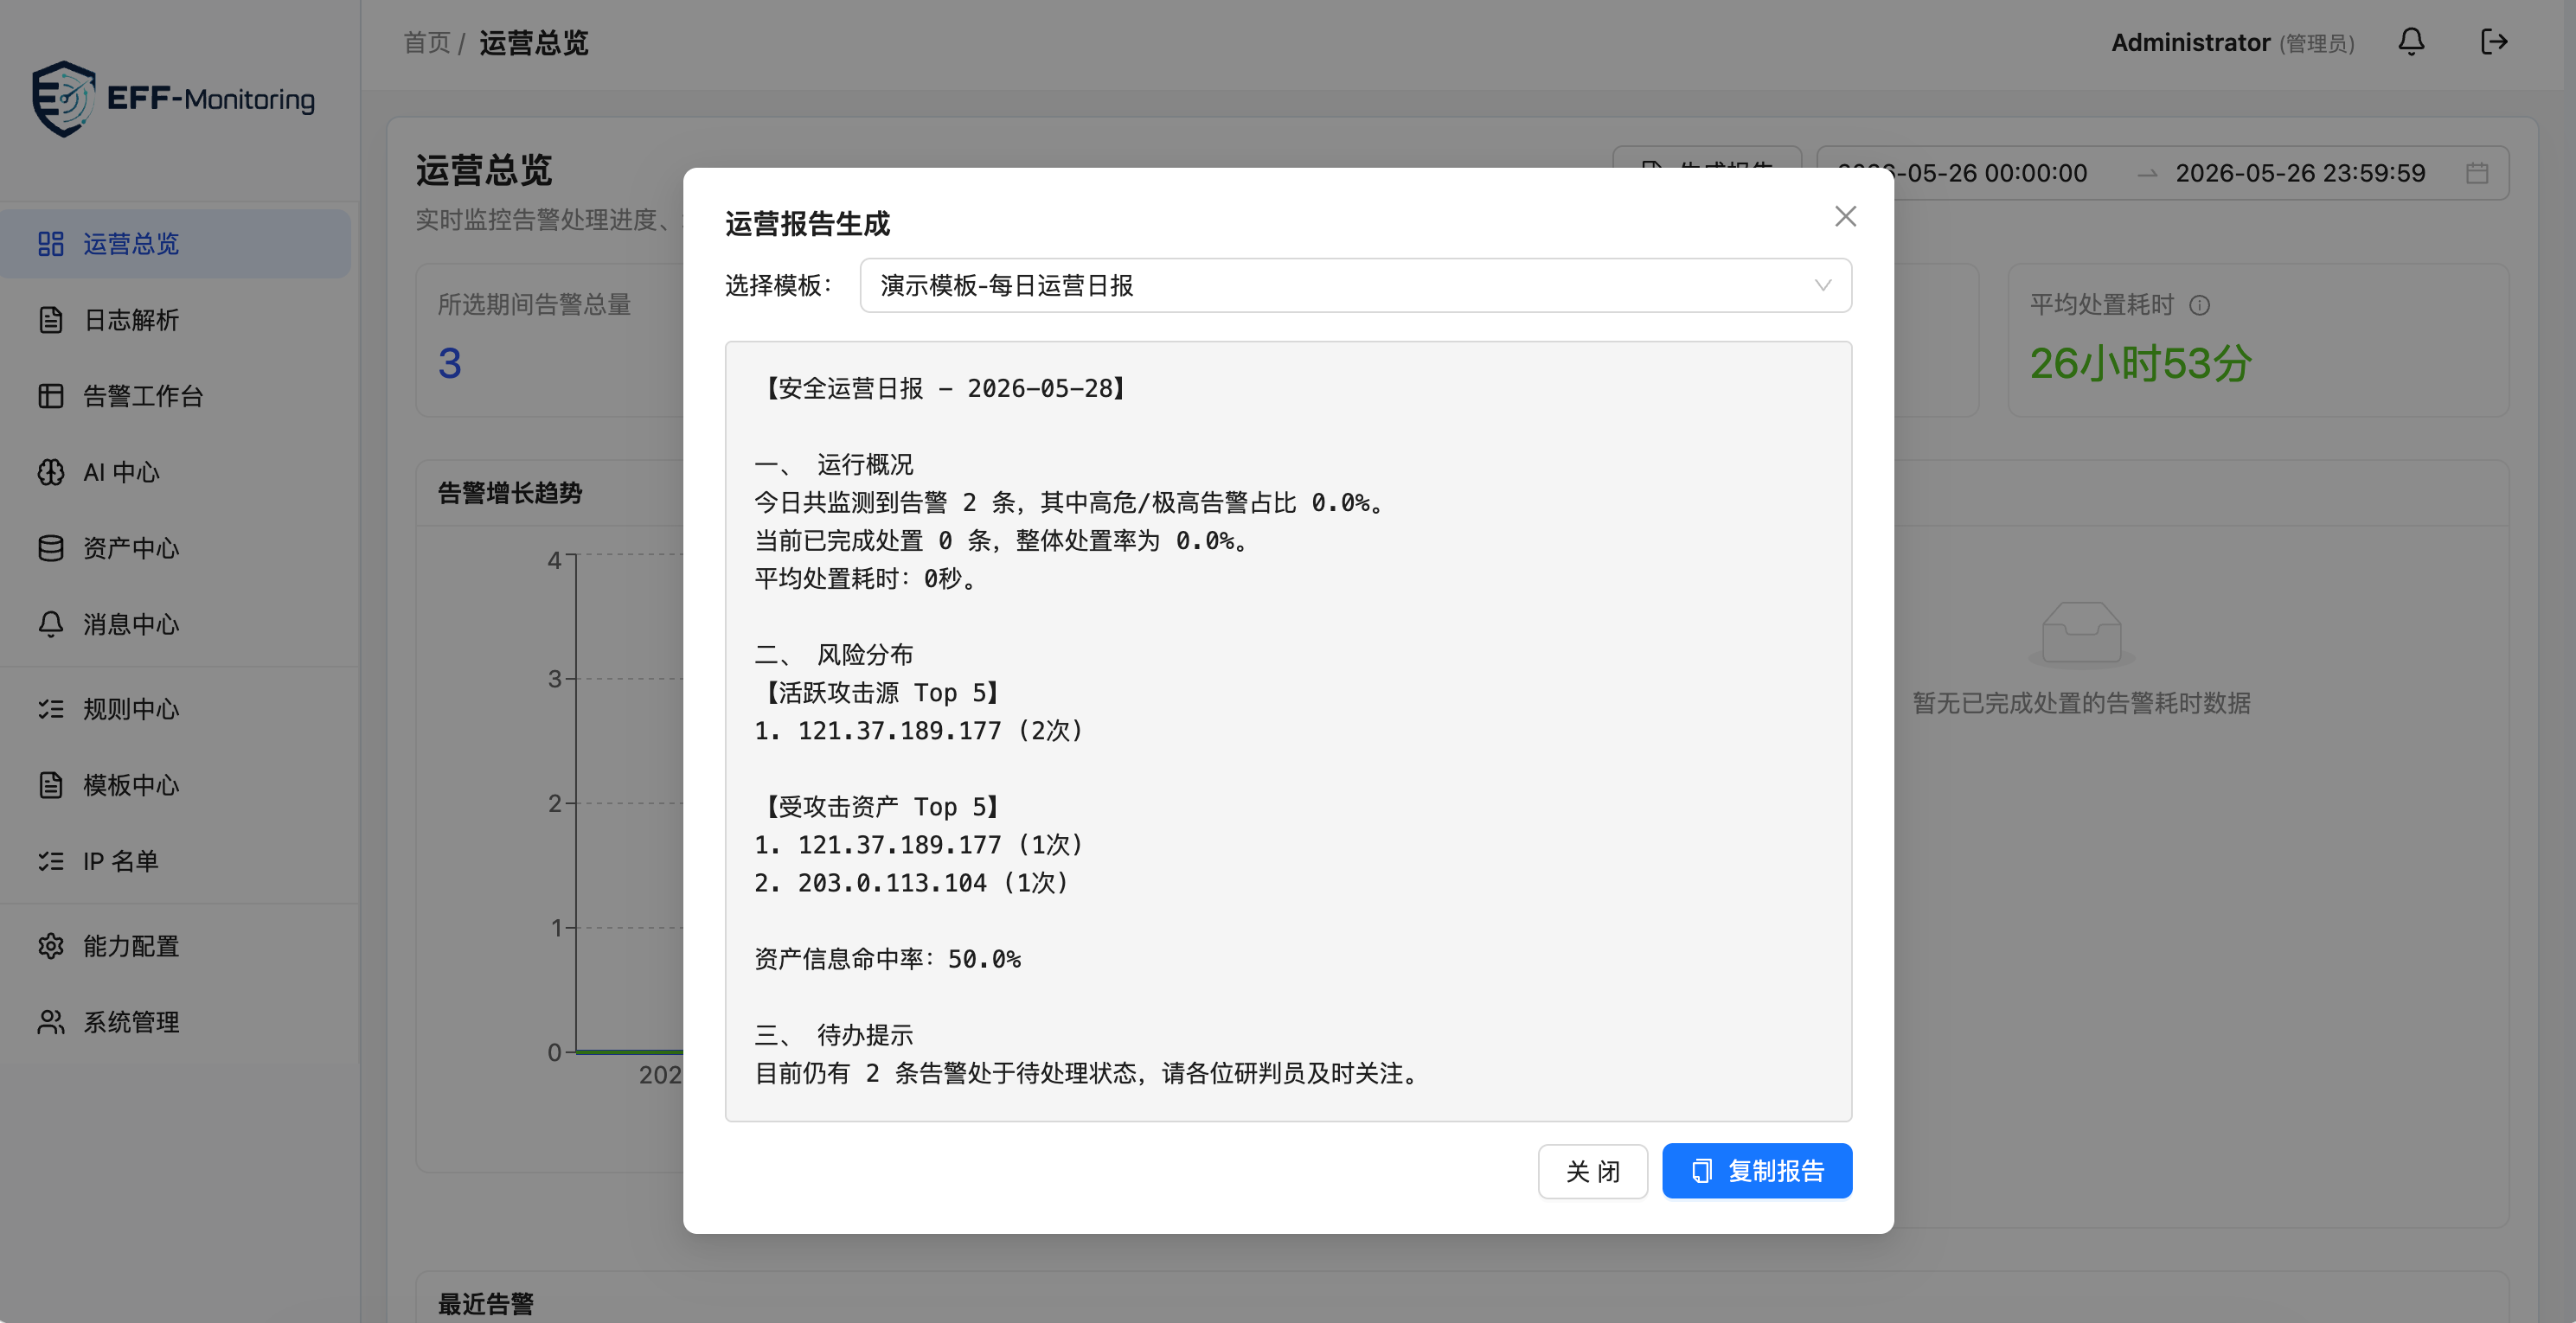Click the 告警工作台 table layout icon
The width and height of the screenshot is (2576, 1323).
(x=51, y=396)
